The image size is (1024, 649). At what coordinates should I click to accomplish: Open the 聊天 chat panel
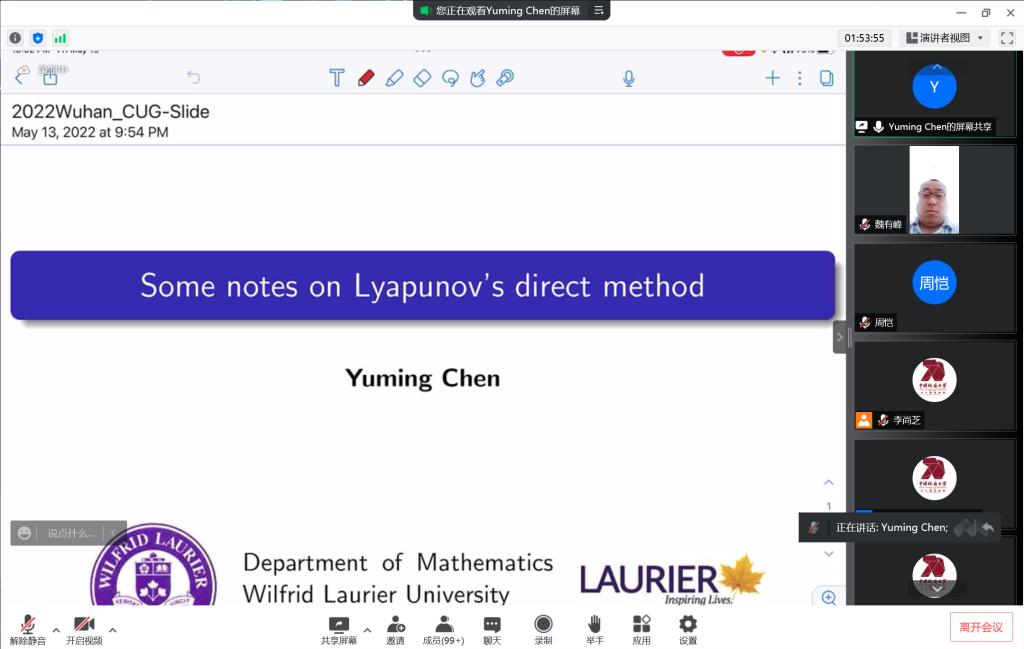click(492, 626)
